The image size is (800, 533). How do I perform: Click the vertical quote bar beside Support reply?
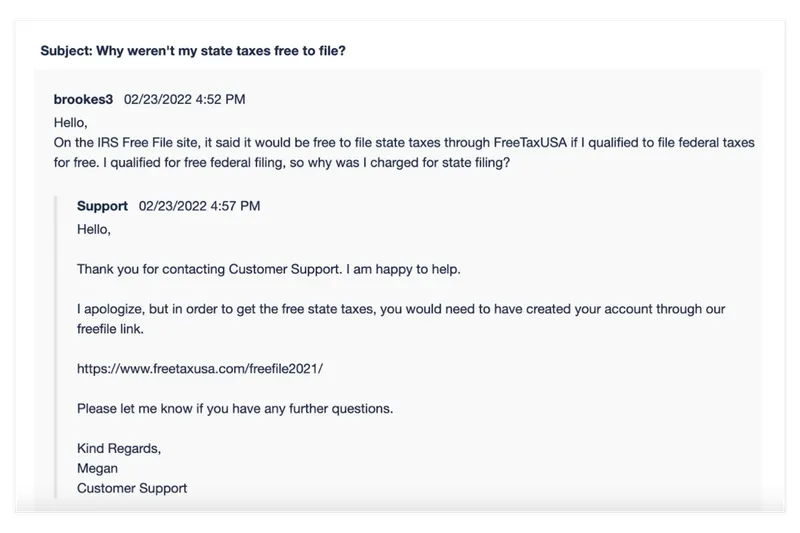56,346
